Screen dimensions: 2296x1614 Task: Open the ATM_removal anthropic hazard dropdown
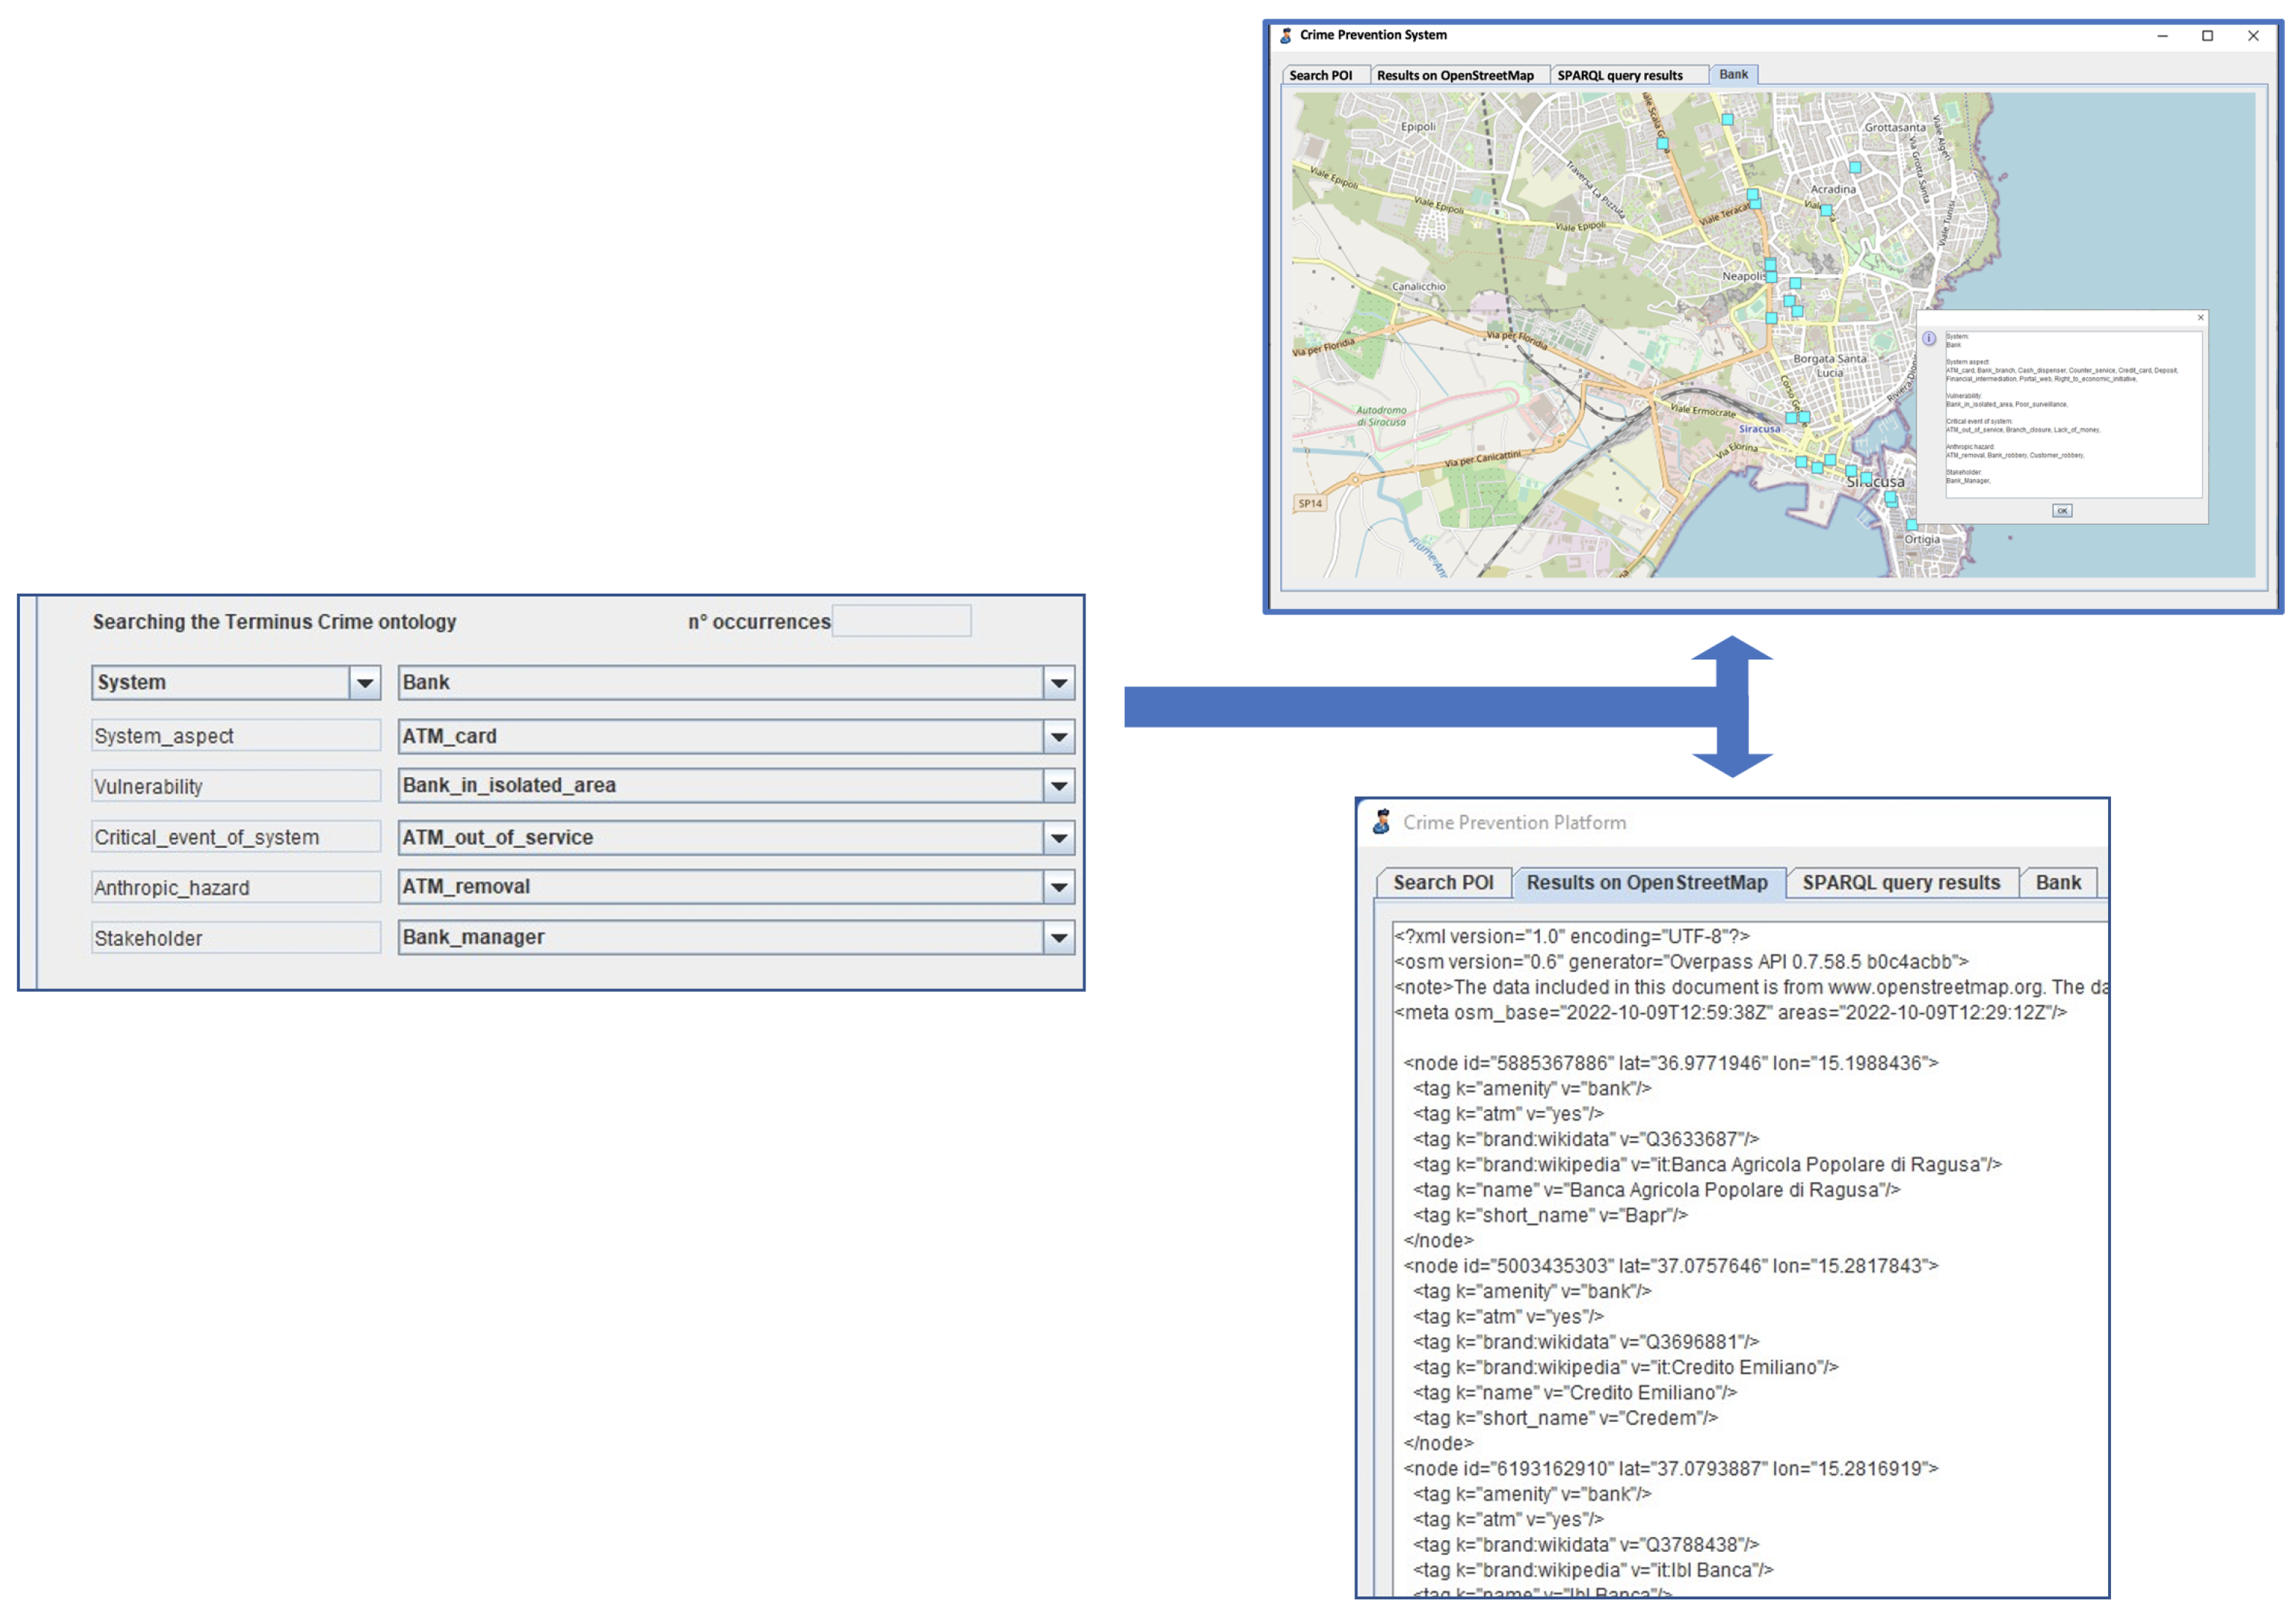(x=1058, y=887)
